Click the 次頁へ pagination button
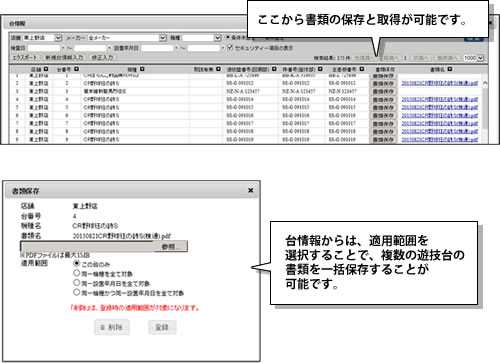The width and height of the screenshot is (500, 363). (x=420, y=58)
